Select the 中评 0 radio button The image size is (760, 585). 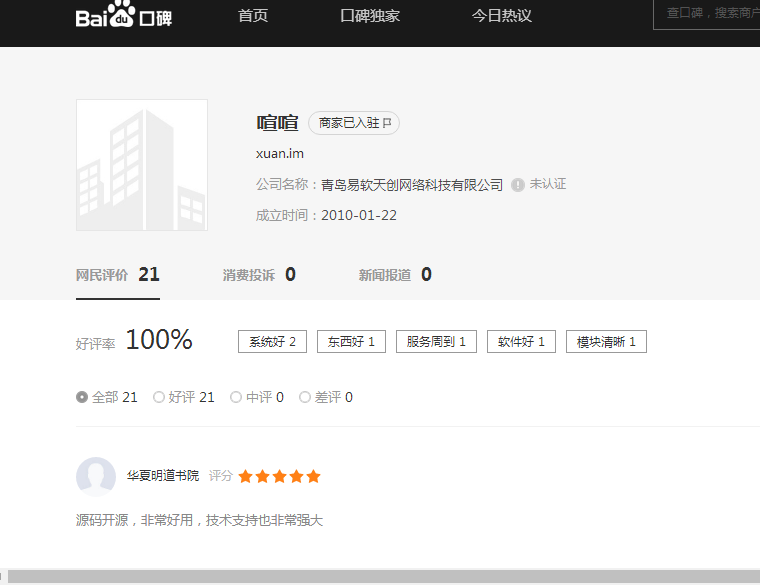[x=236, y=397]
